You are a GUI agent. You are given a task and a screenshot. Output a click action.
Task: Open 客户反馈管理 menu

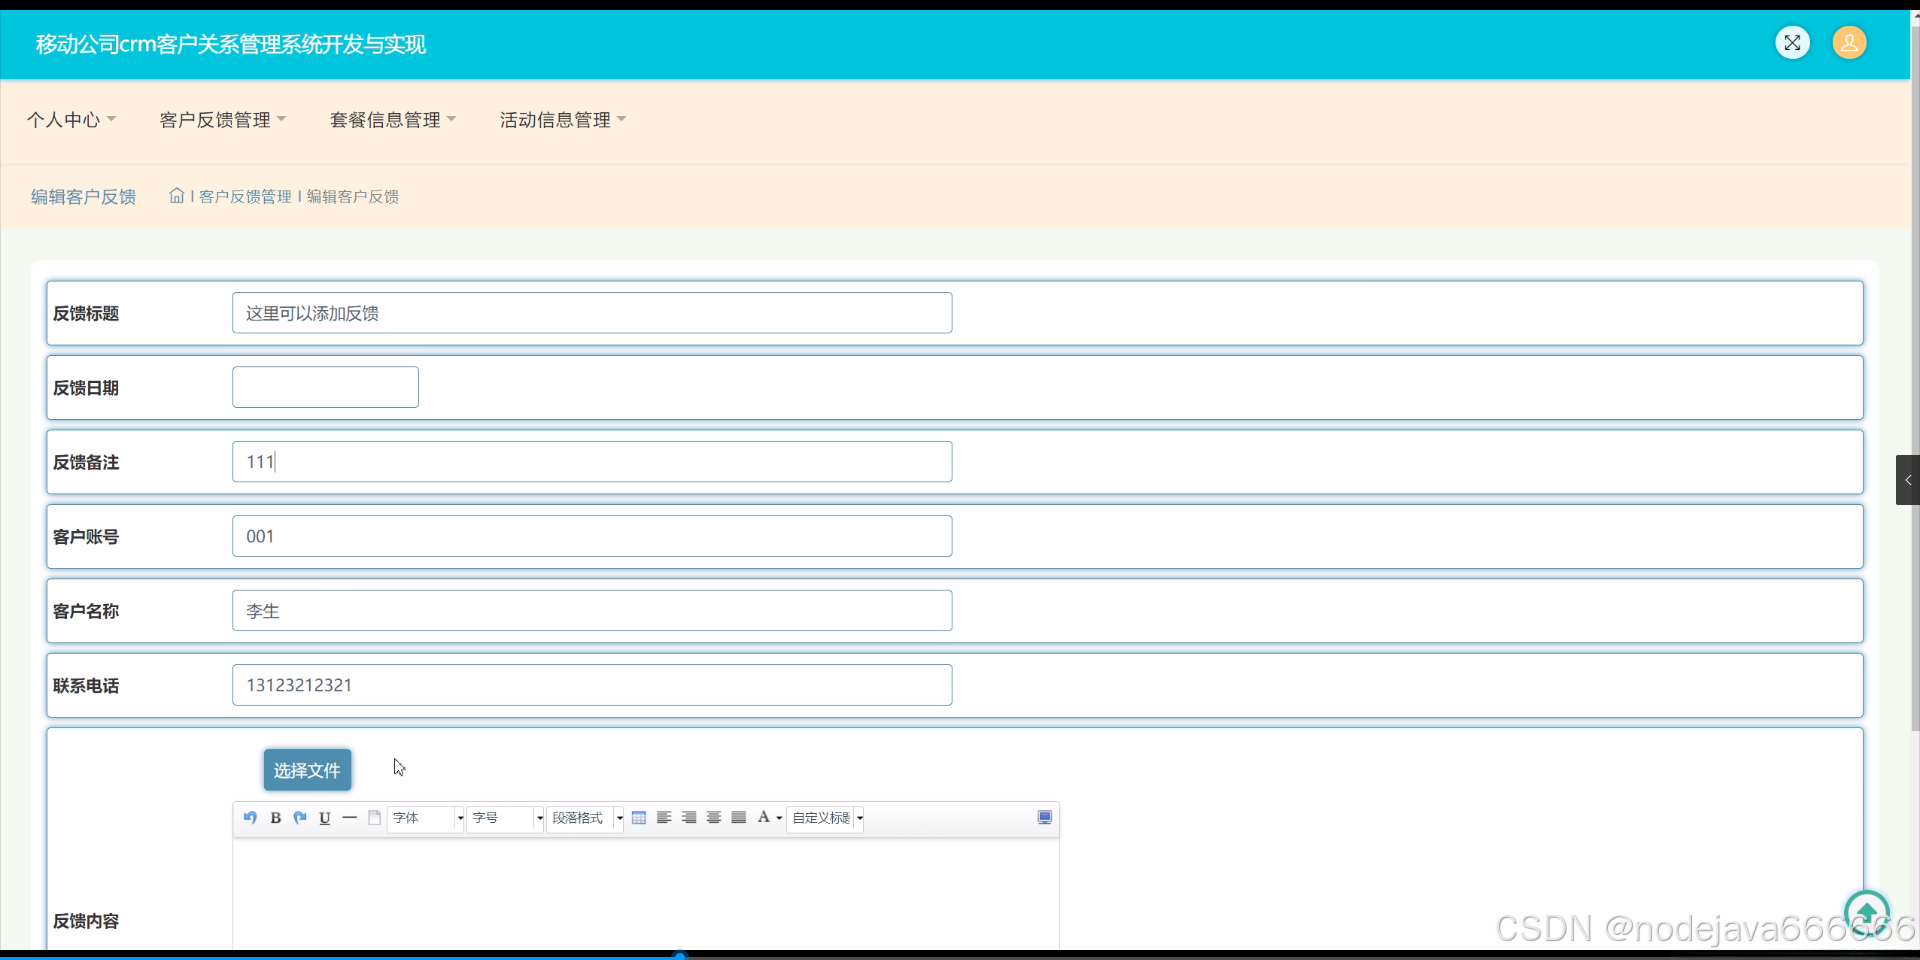tap(223, 120)
